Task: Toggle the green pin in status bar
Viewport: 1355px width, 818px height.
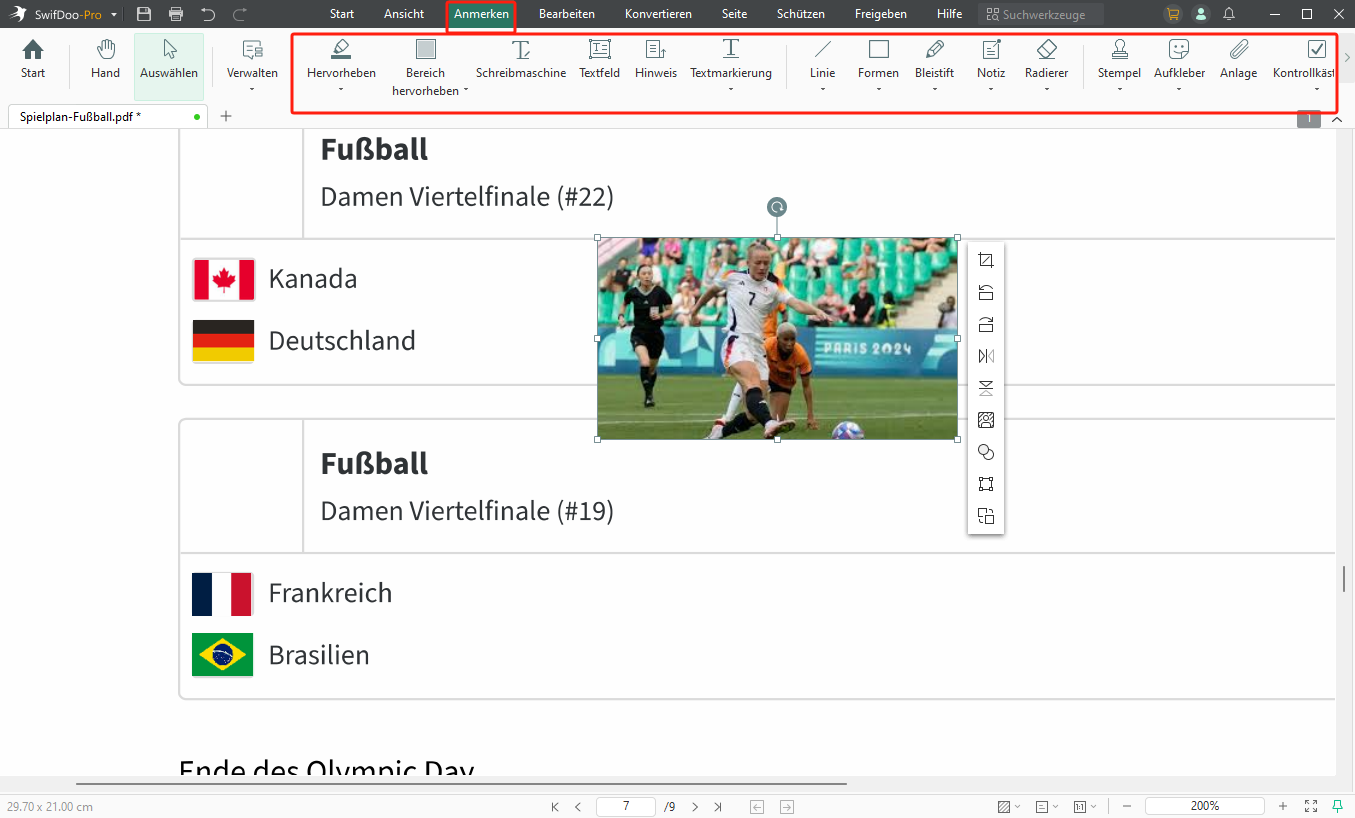Action: 1338,806
